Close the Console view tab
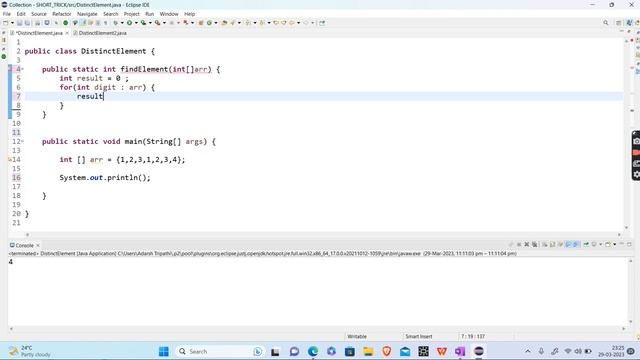640x360 pixels. click(x=38, y=245)
